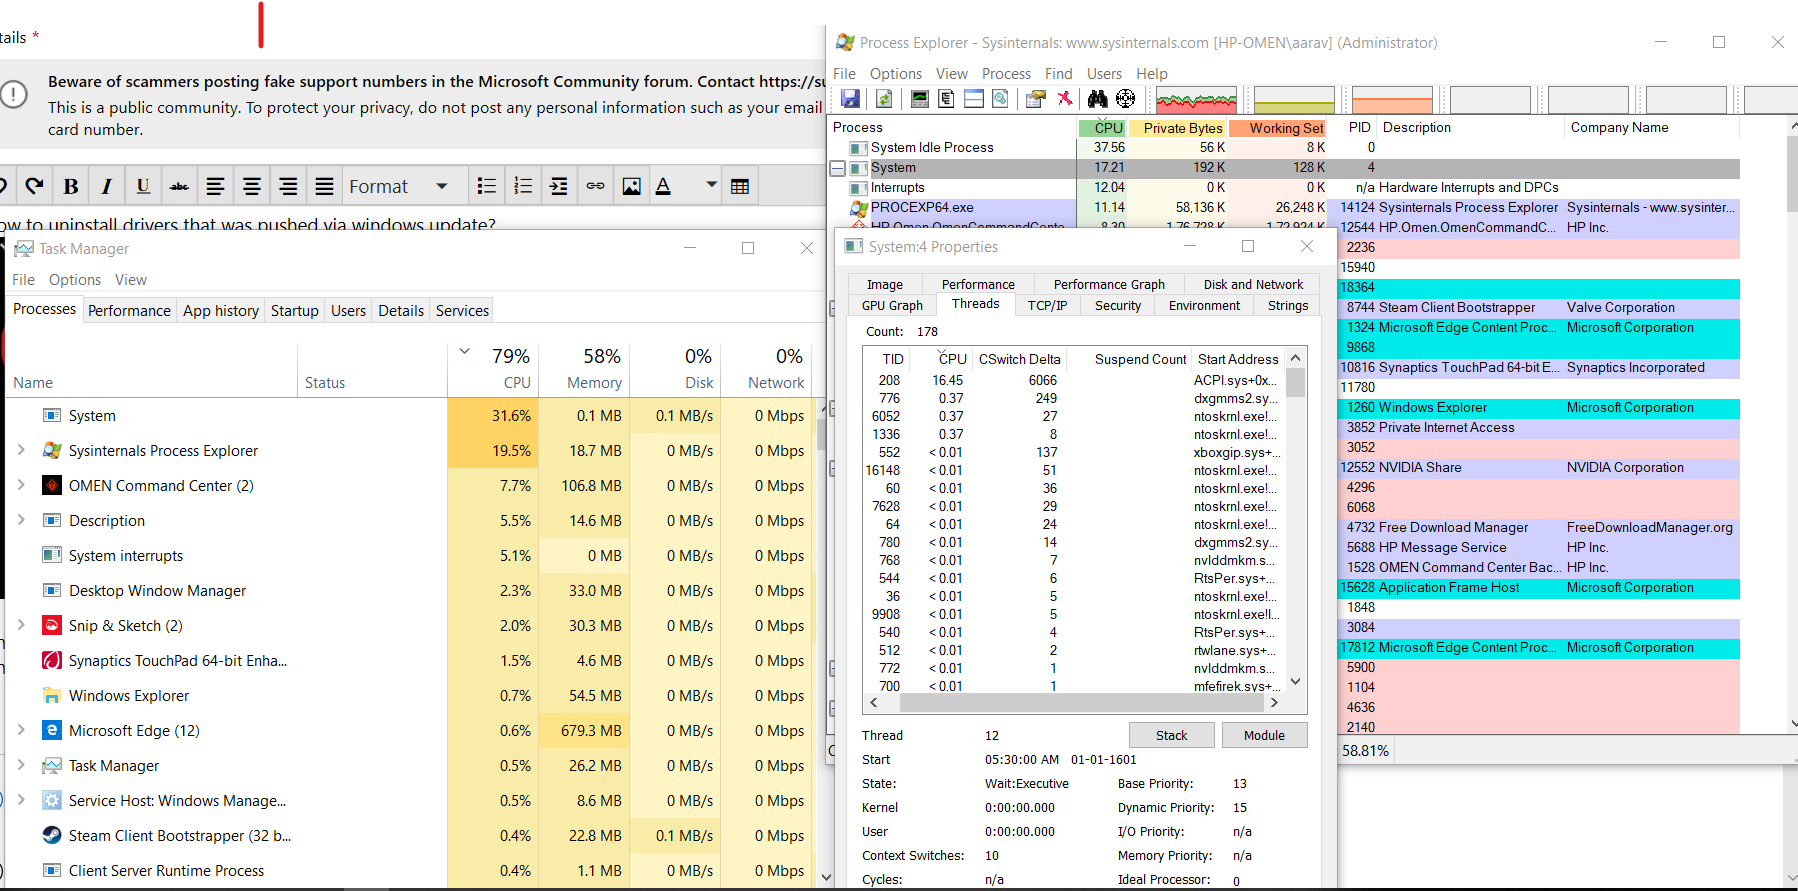Open the Format dropdown in forum editor
This screenshot has width=1798, height=891.
click(398, 186)
